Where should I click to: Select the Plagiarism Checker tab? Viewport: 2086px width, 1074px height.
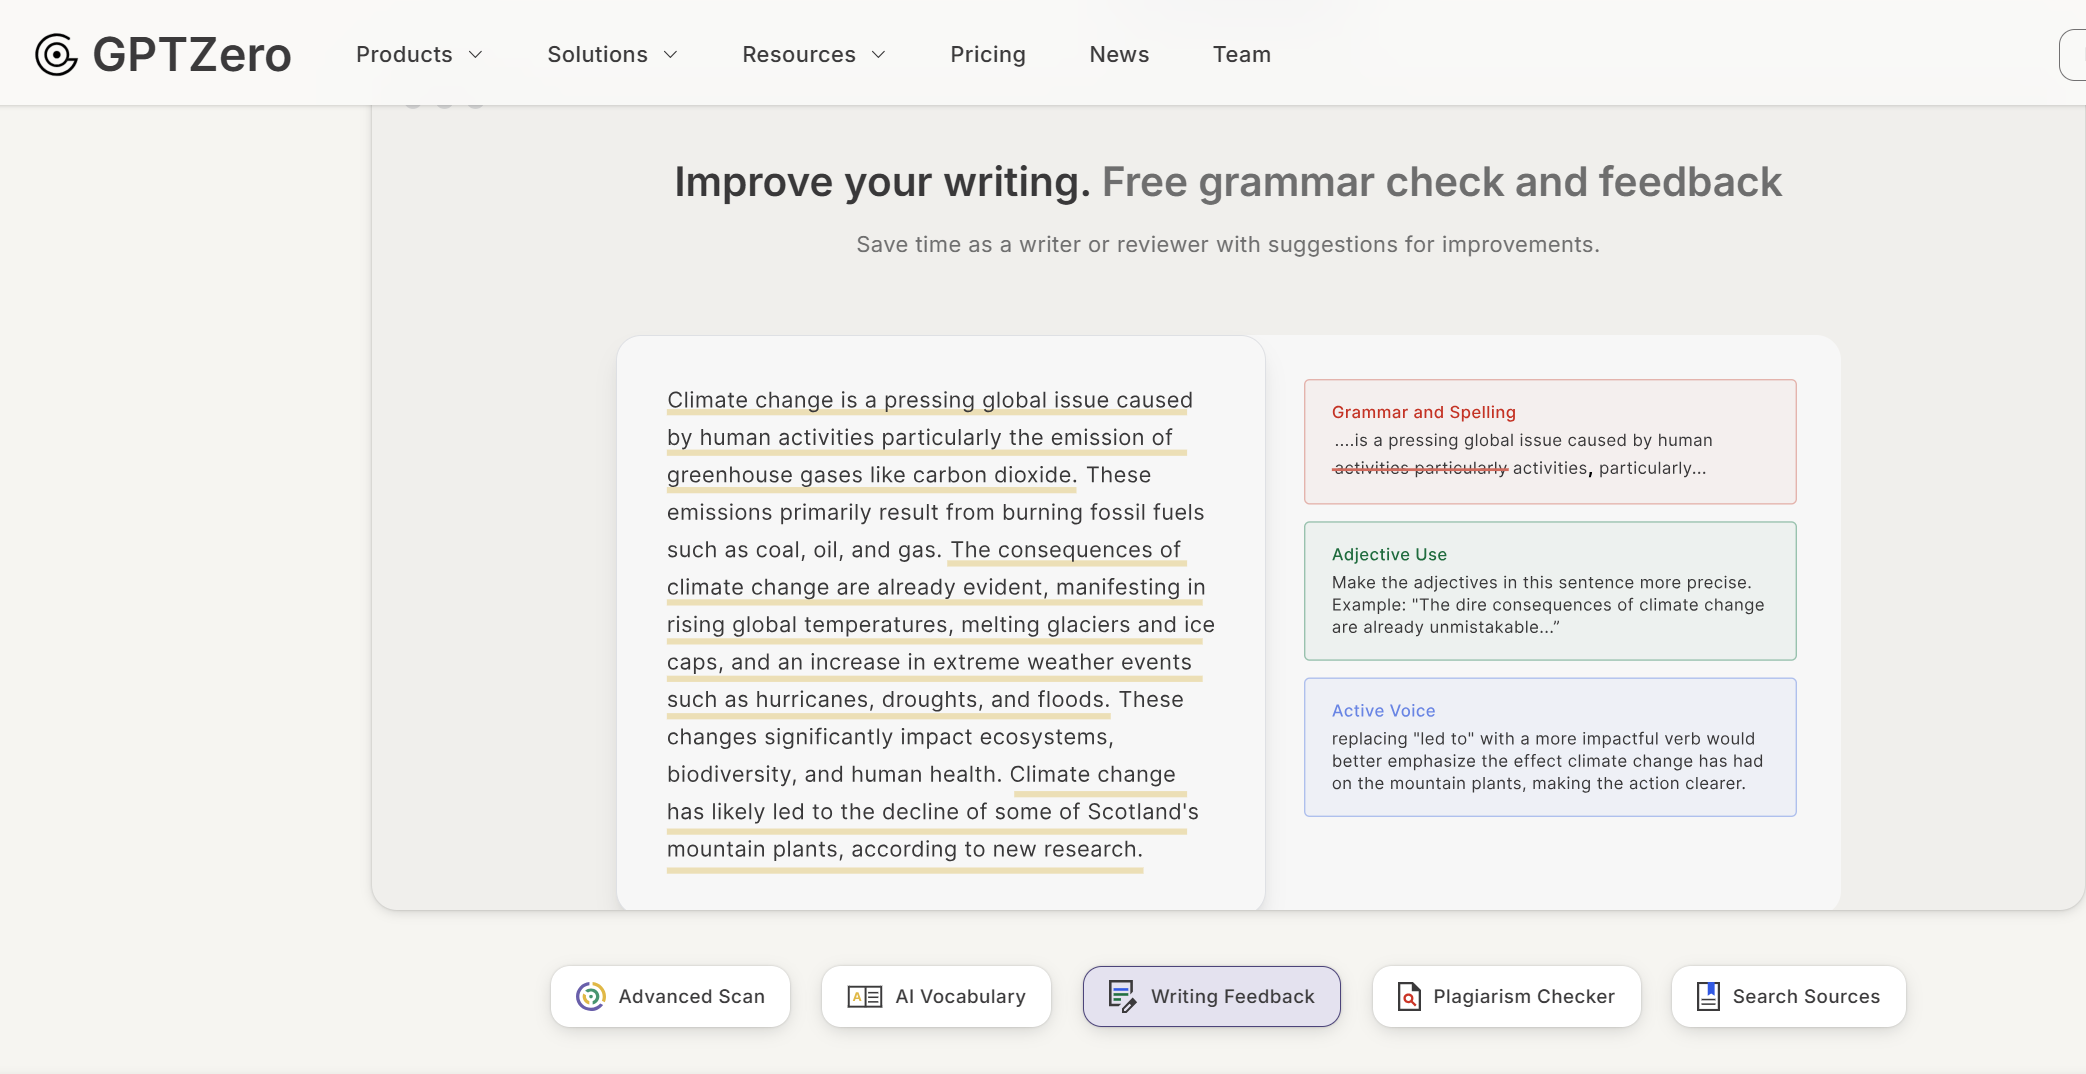[1506, 996]
